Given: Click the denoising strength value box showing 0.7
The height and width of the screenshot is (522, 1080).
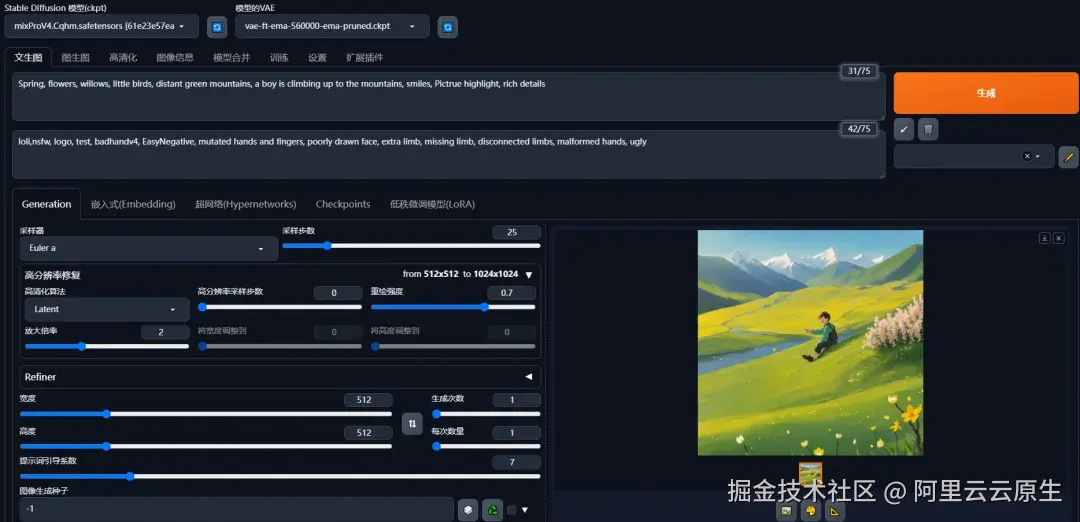Looking at the screenshot, I should tap(511, 293).
